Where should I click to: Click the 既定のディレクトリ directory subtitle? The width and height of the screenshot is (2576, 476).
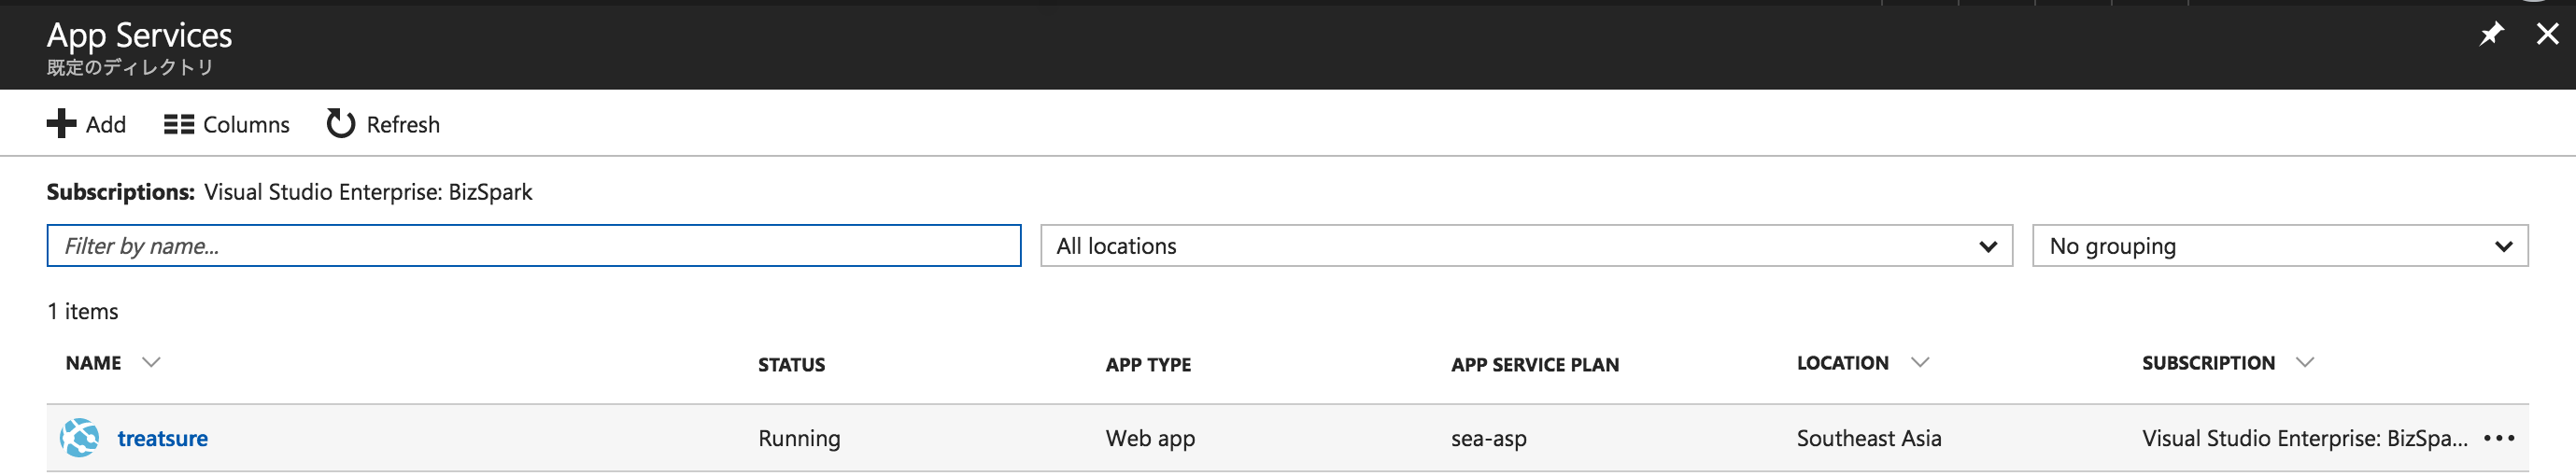(130, 68)
